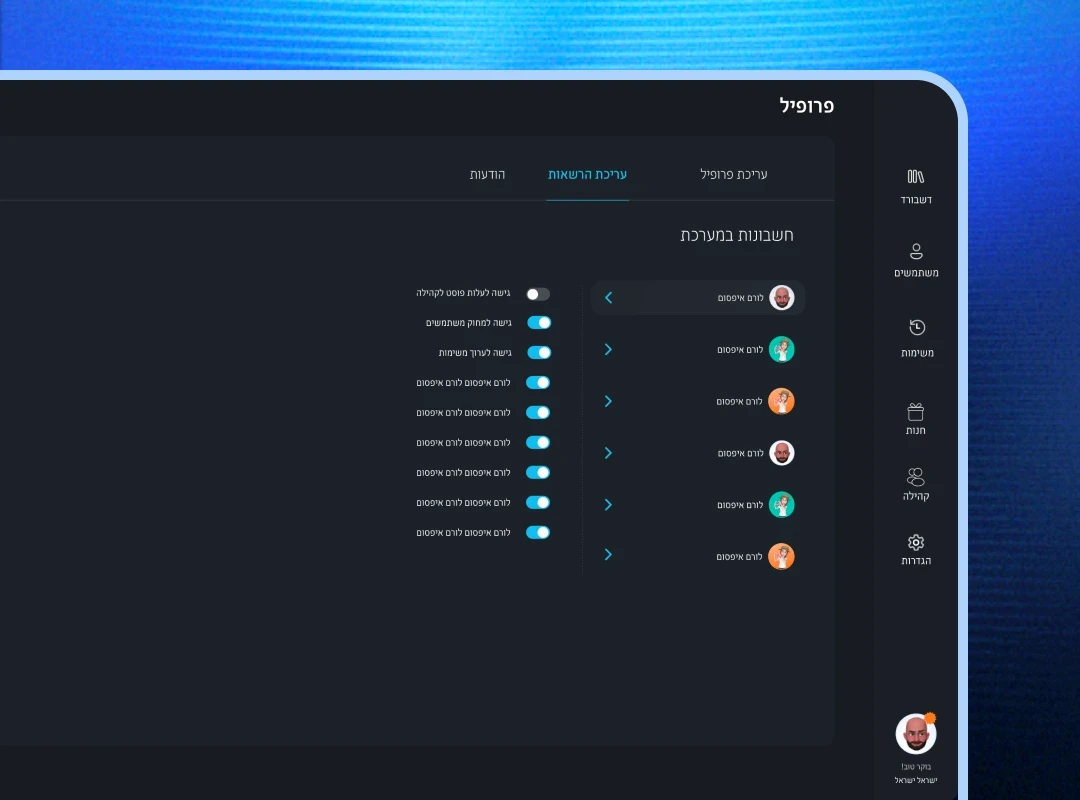Click the דשבורד label in the sidebar
Image resolution: width=1080 pixels, height=800 pixels.
pos(916,200)
